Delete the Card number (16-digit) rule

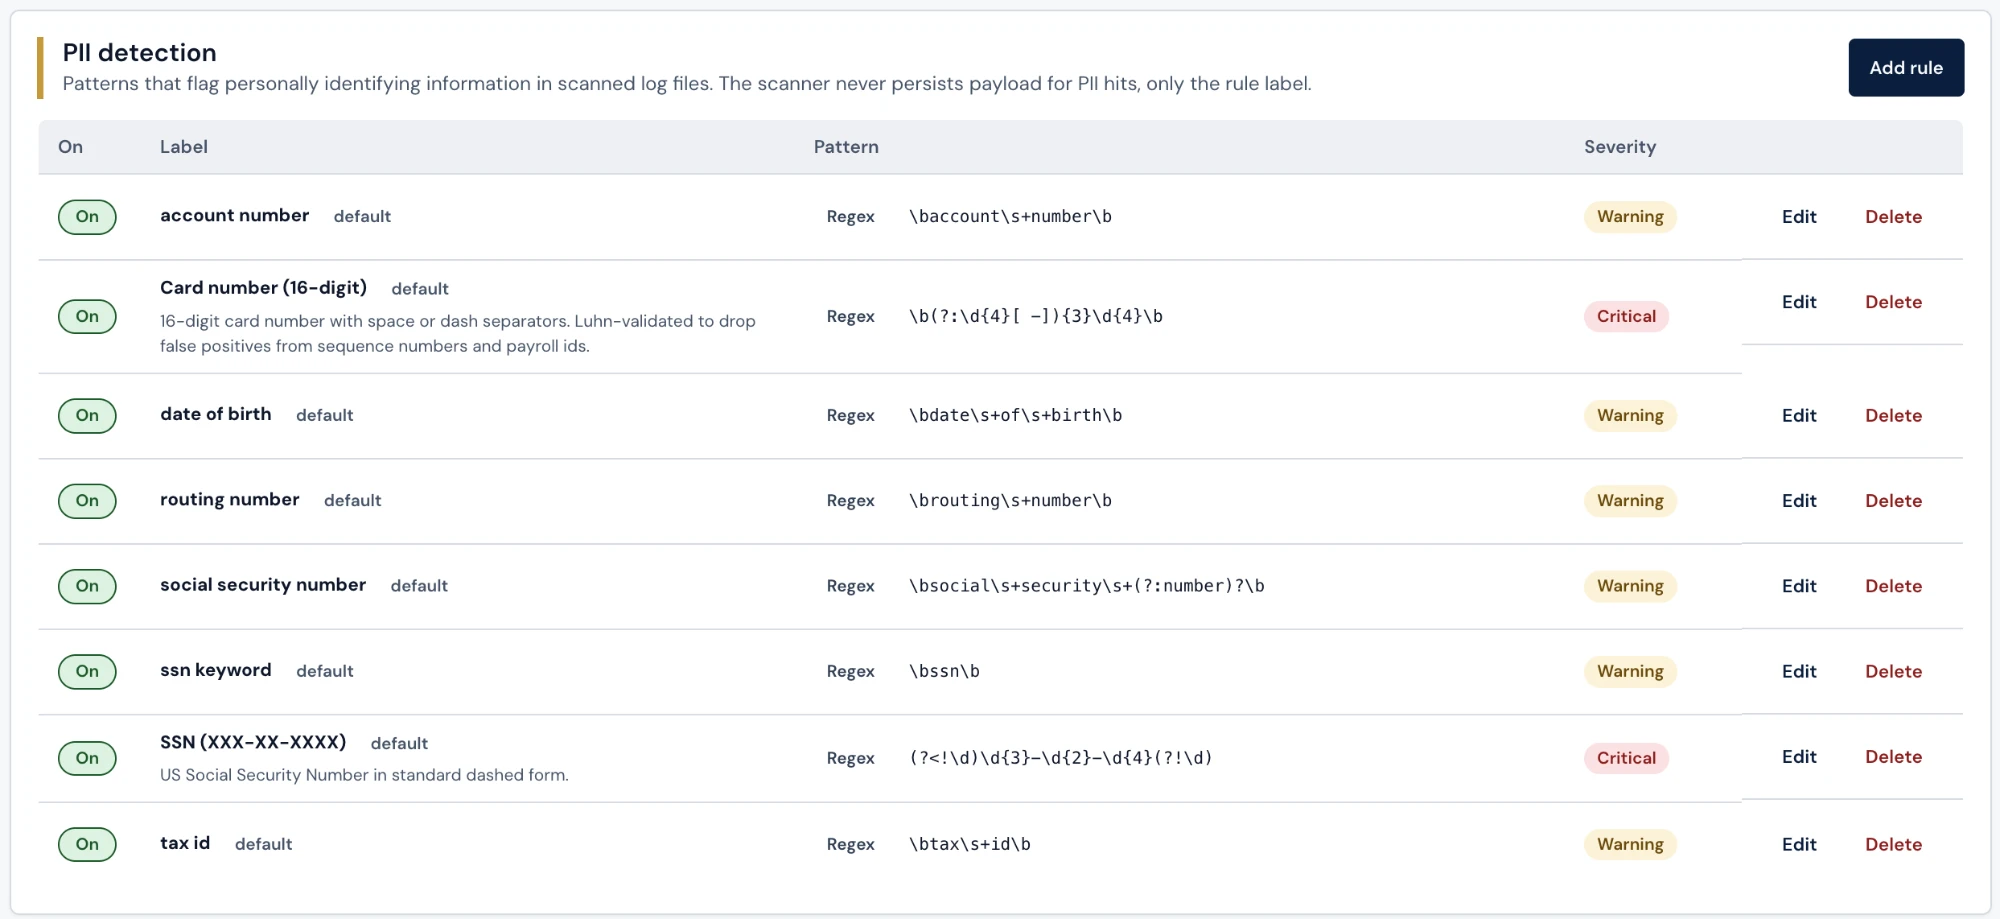click(x=1893, y=302)
